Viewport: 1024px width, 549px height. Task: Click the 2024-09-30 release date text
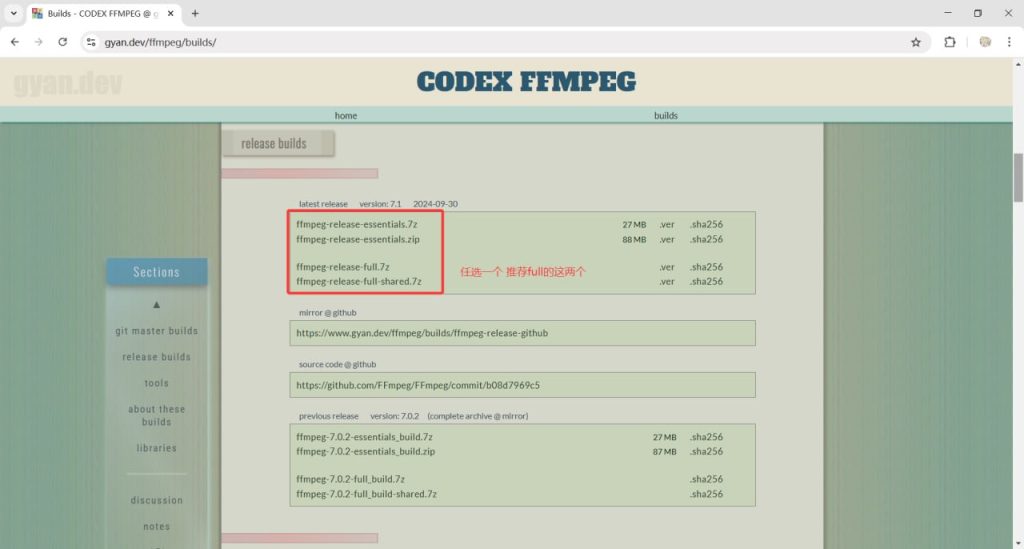(x=435, y=204)
